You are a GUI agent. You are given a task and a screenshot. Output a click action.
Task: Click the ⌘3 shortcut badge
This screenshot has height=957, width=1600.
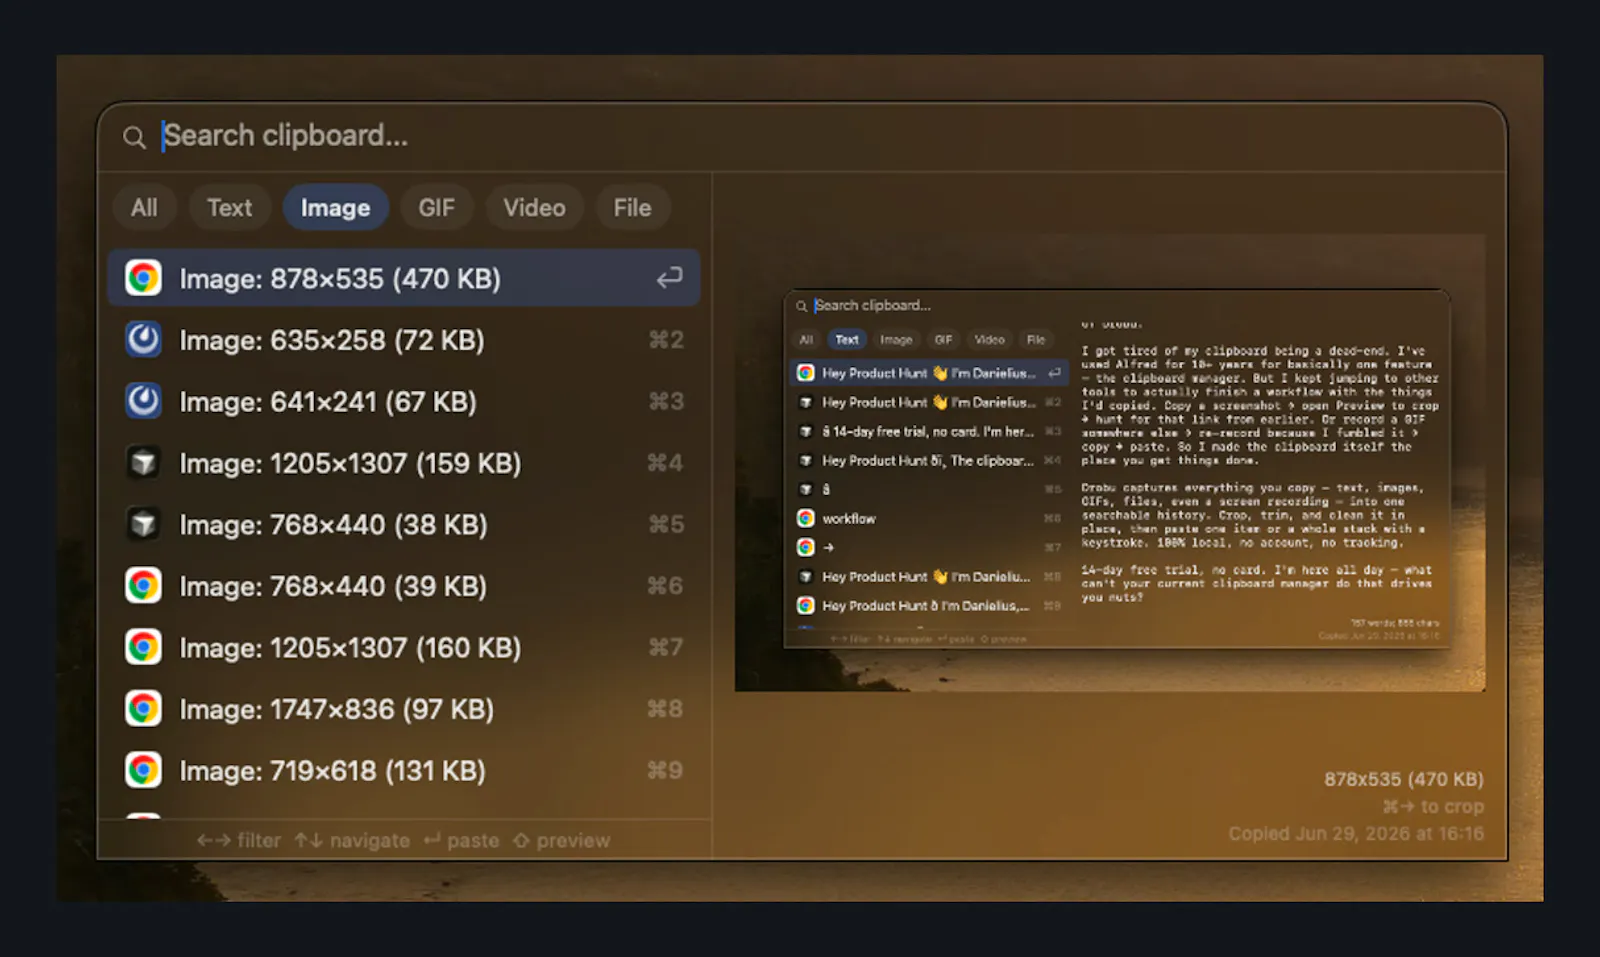tap(666, 402)
